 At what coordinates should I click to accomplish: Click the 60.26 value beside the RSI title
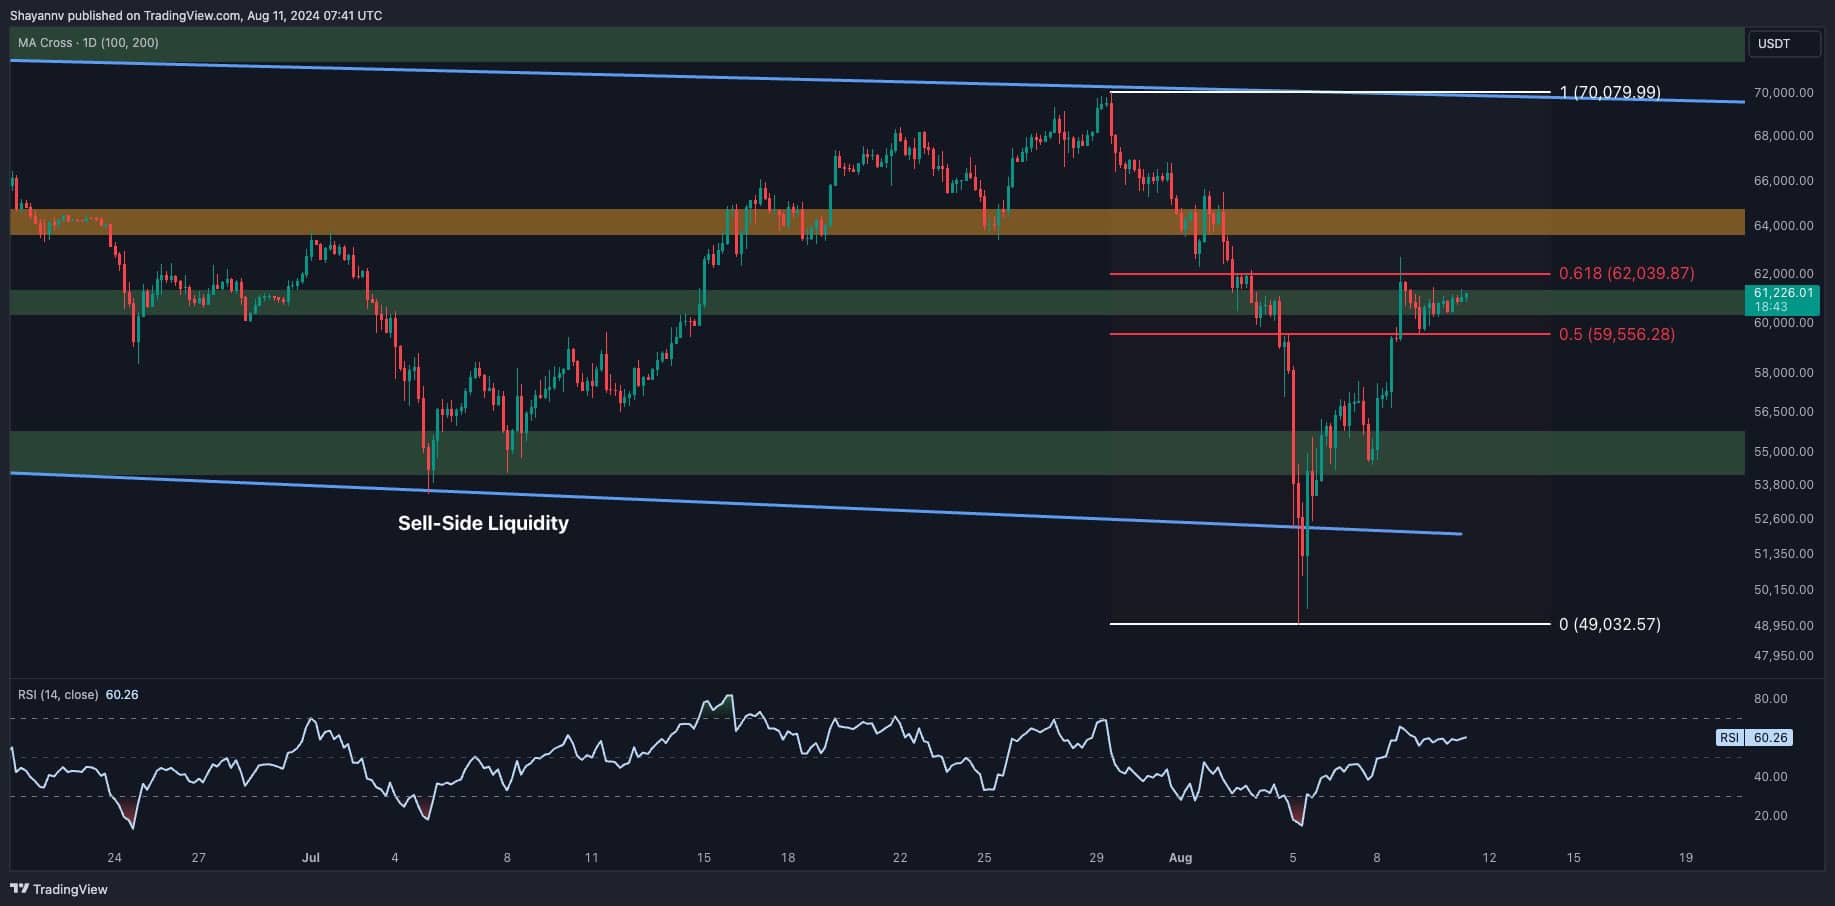coord(122,694)
